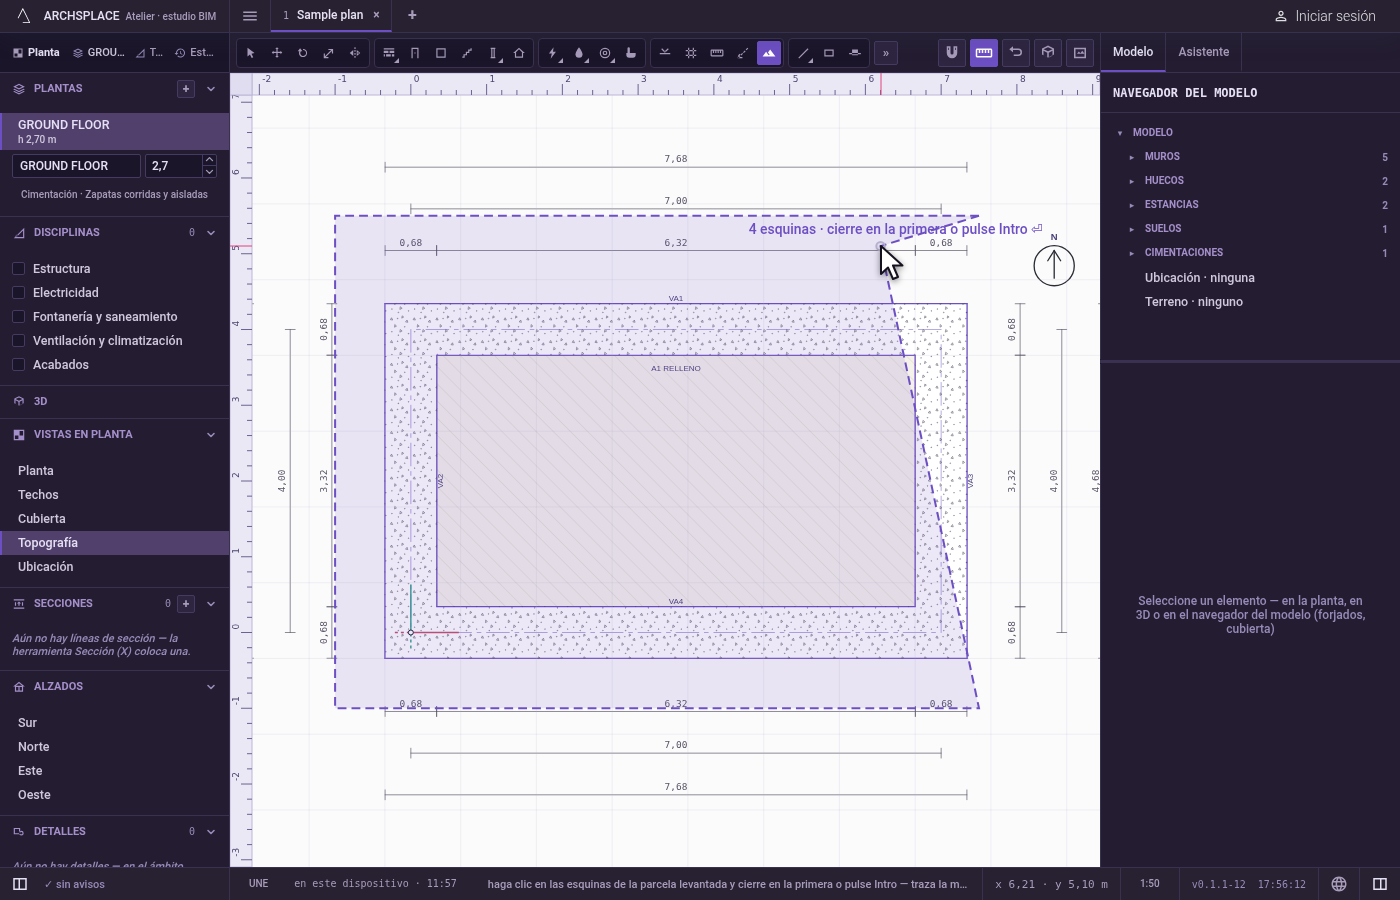Click the undo arrow button

[1016, 52]
